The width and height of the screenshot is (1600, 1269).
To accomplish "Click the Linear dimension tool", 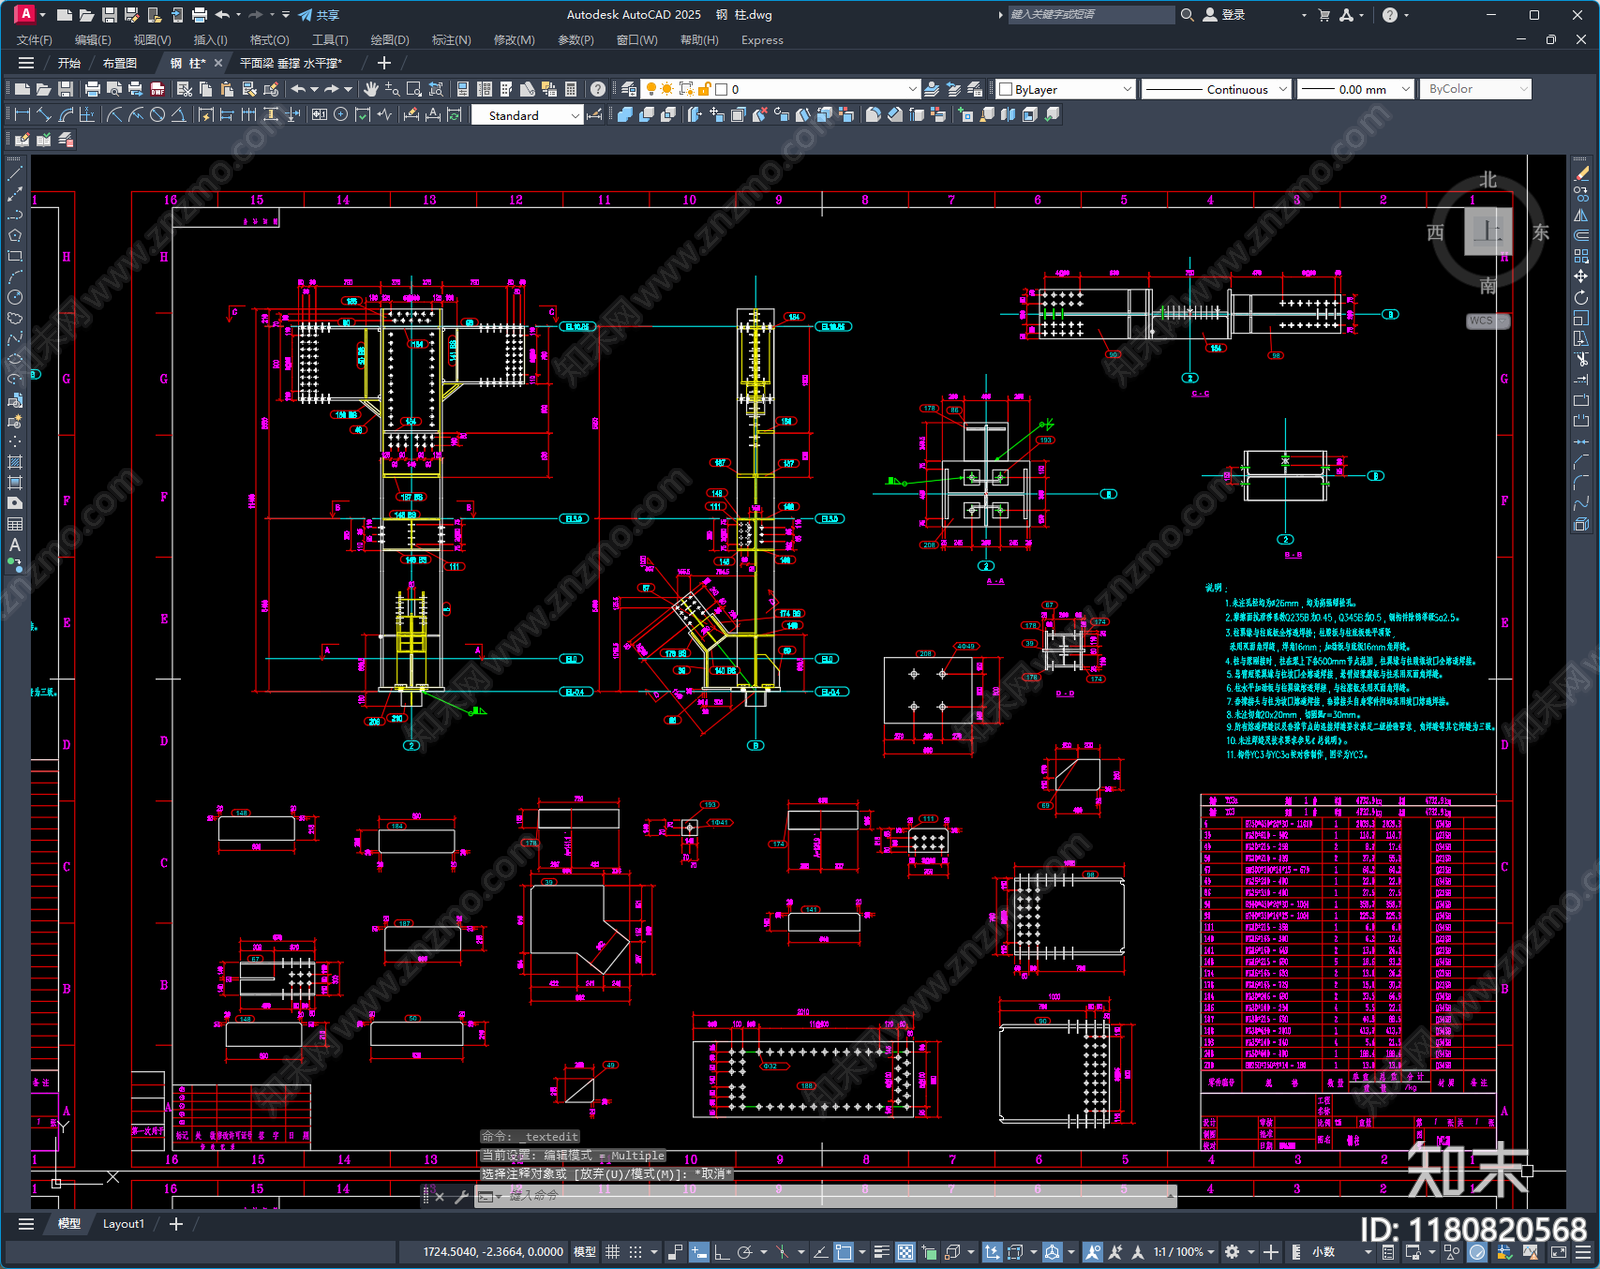I will pyautogui.click(x=22, y=115).
